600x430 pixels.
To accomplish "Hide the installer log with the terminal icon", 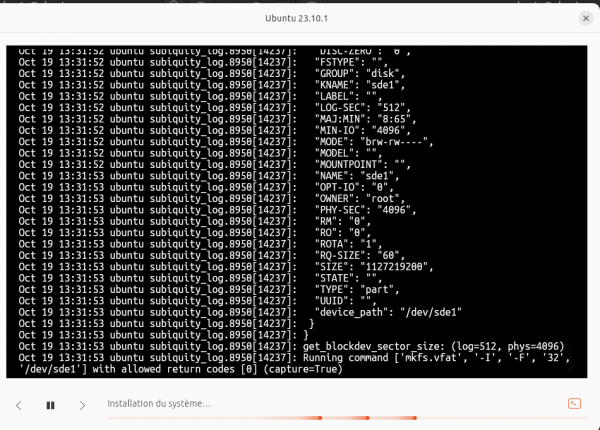I will pyautogui.click(x=574, y=404).
